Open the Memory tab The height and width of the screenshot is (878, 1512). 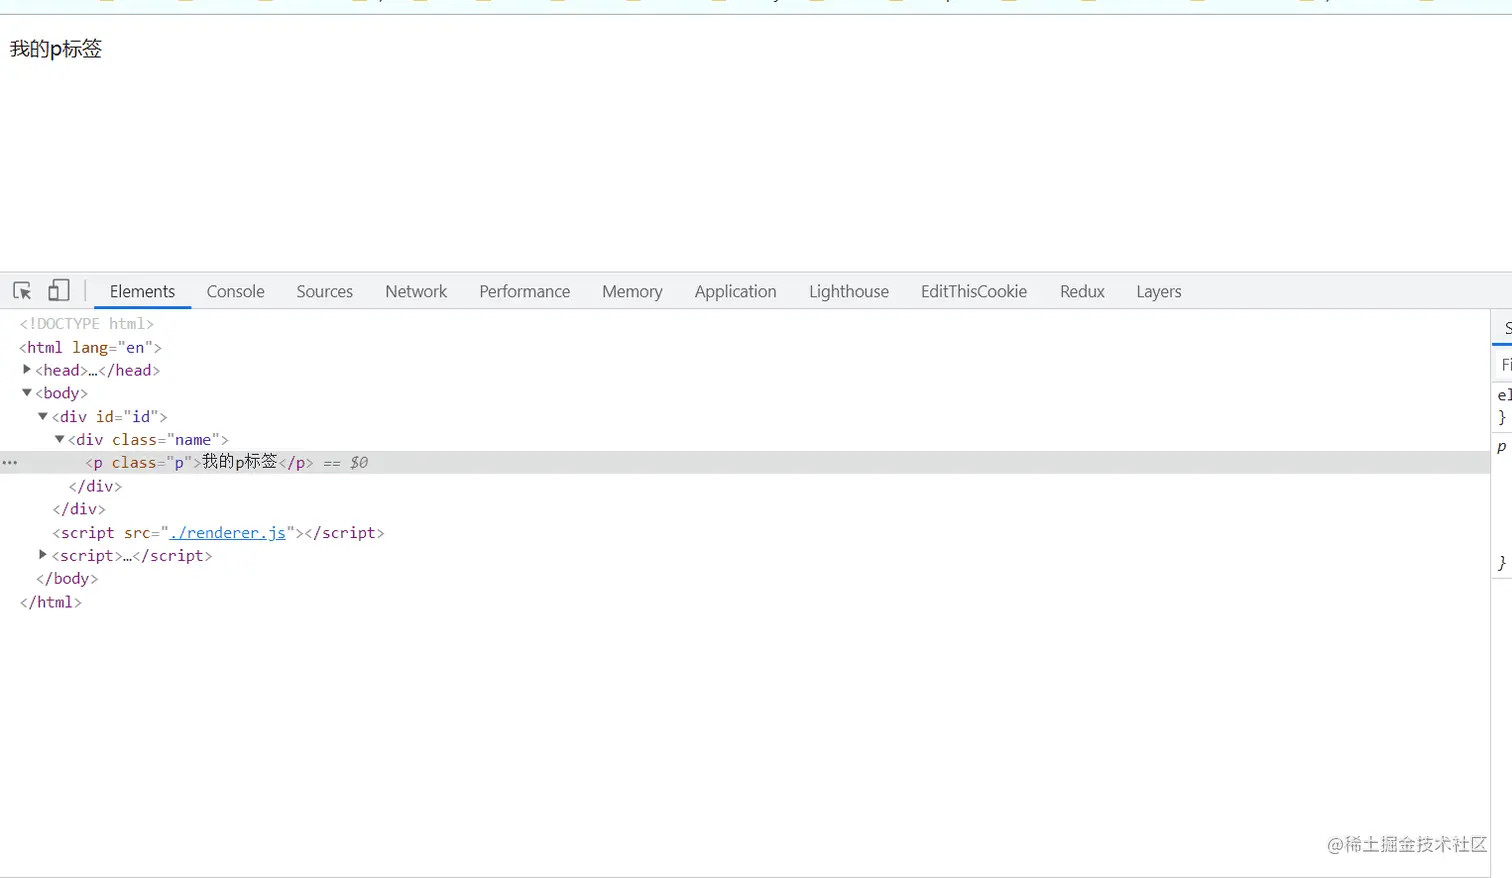(632, 291)
